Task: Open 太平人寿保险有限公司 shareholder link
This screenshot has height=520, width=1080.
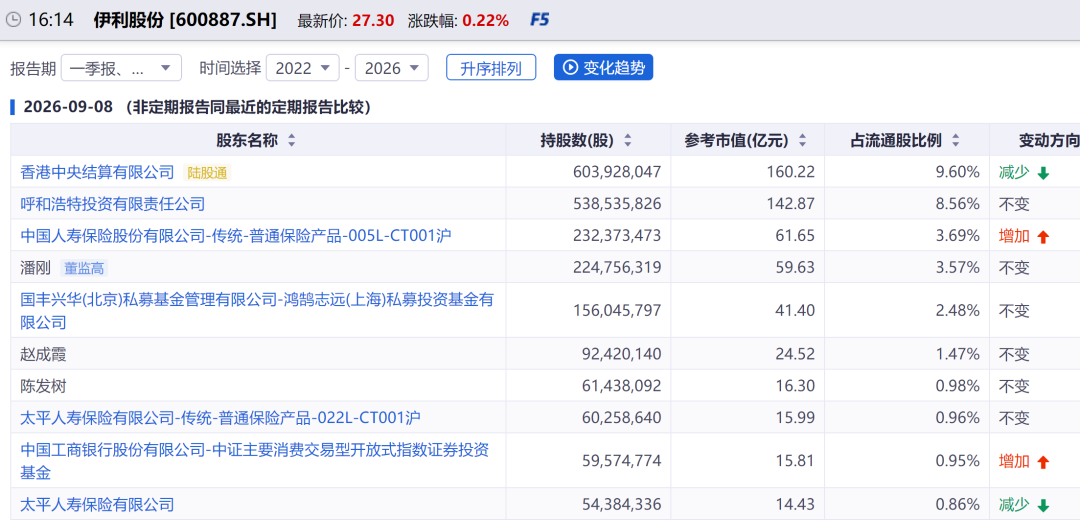Action: pyautogui.click(x=98, y=504)
